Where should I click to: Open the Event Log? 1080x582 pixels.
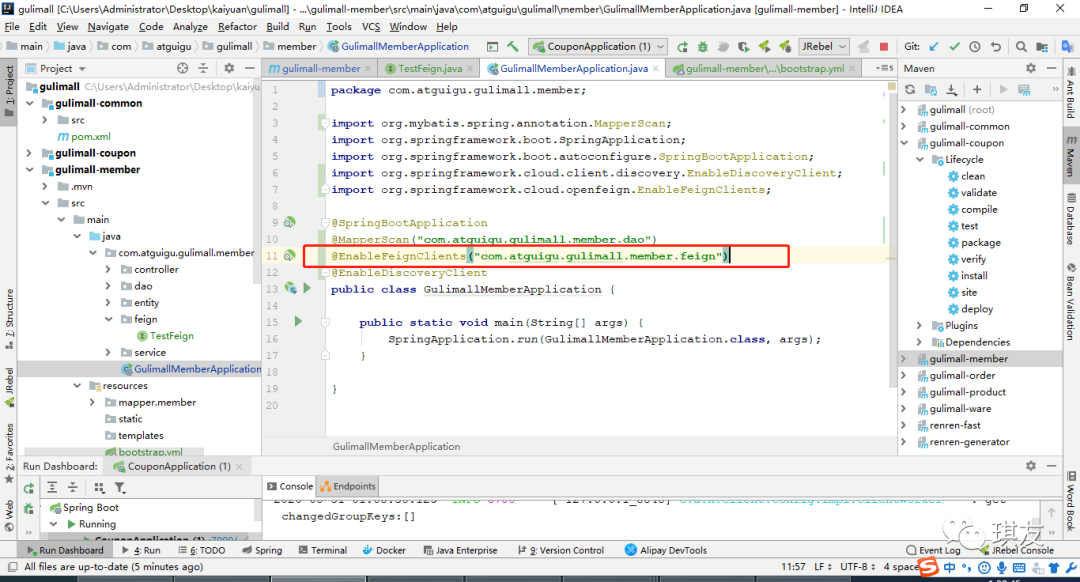click(933, 550)
